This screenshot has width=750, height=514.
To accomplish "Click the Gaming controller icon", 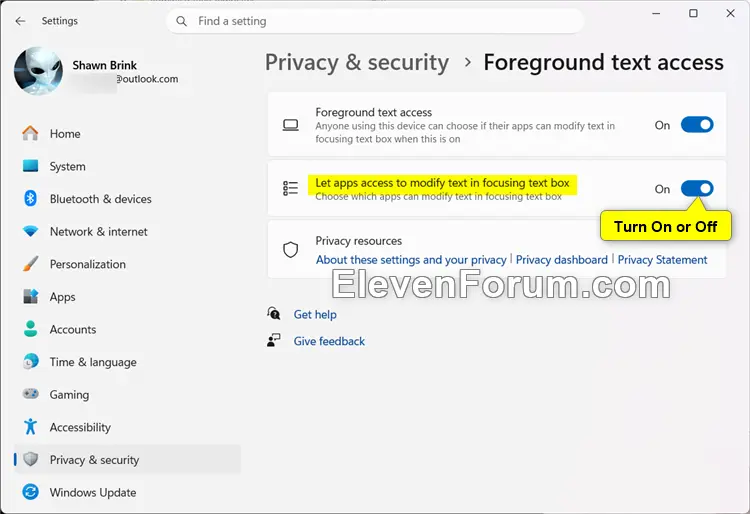I will [x=30, y=394].
